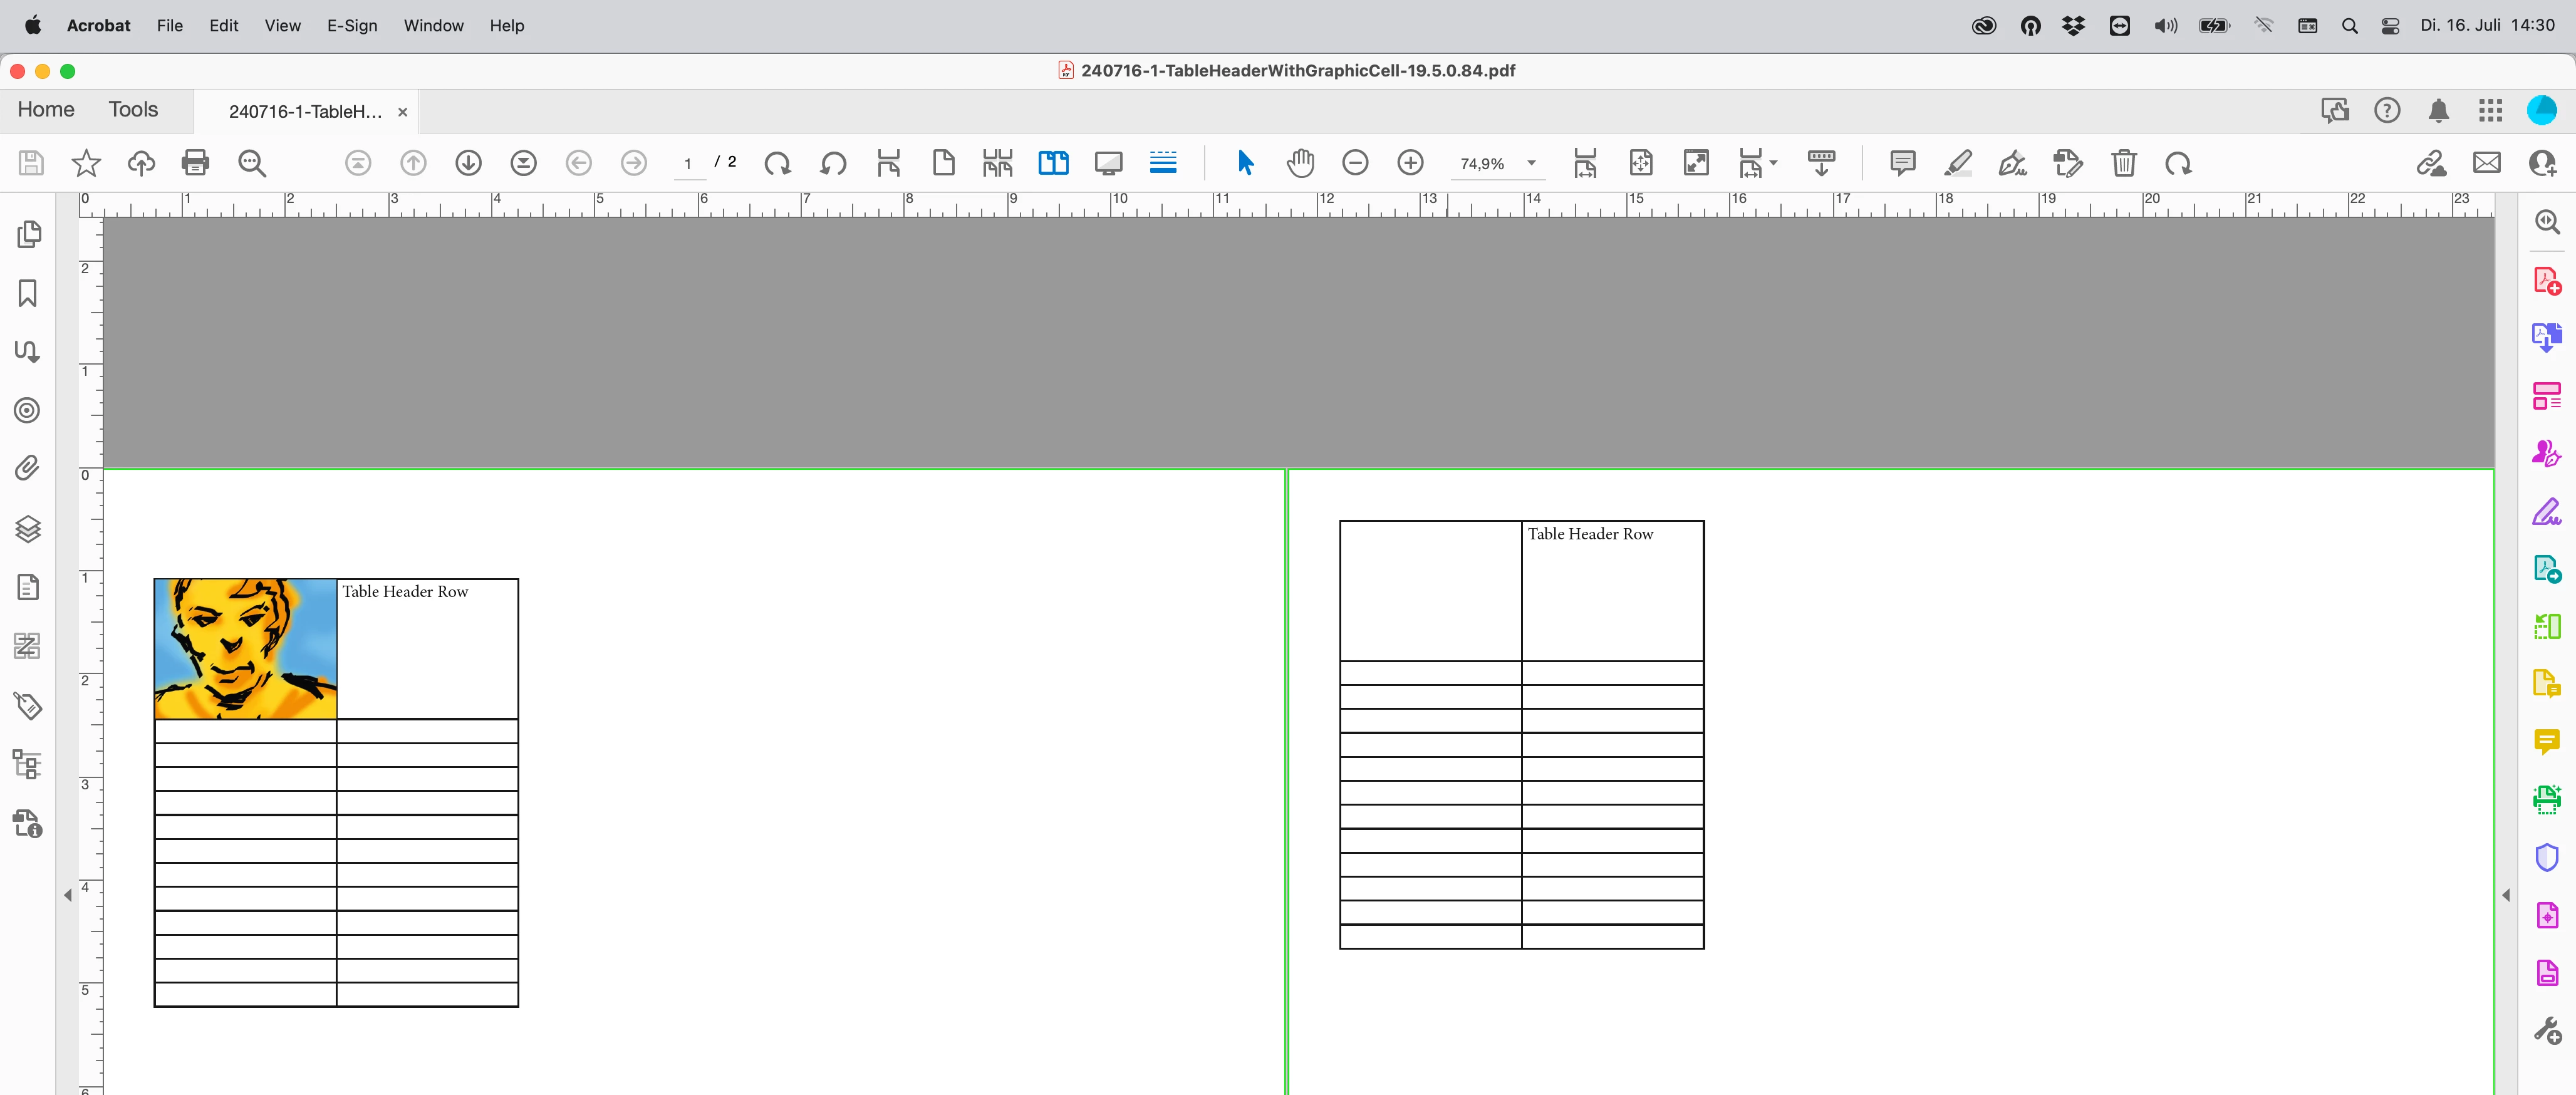
Task: Open the Attachments paperclip panel
Action: point(28,468)
